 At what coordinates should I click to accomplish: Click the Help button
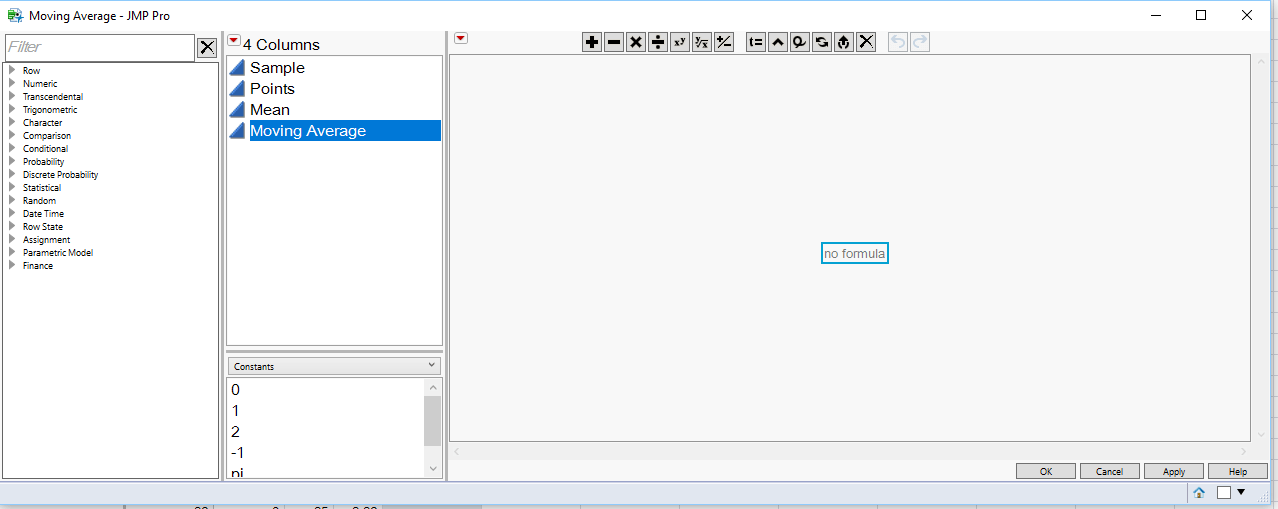[x=1238, y=471]
